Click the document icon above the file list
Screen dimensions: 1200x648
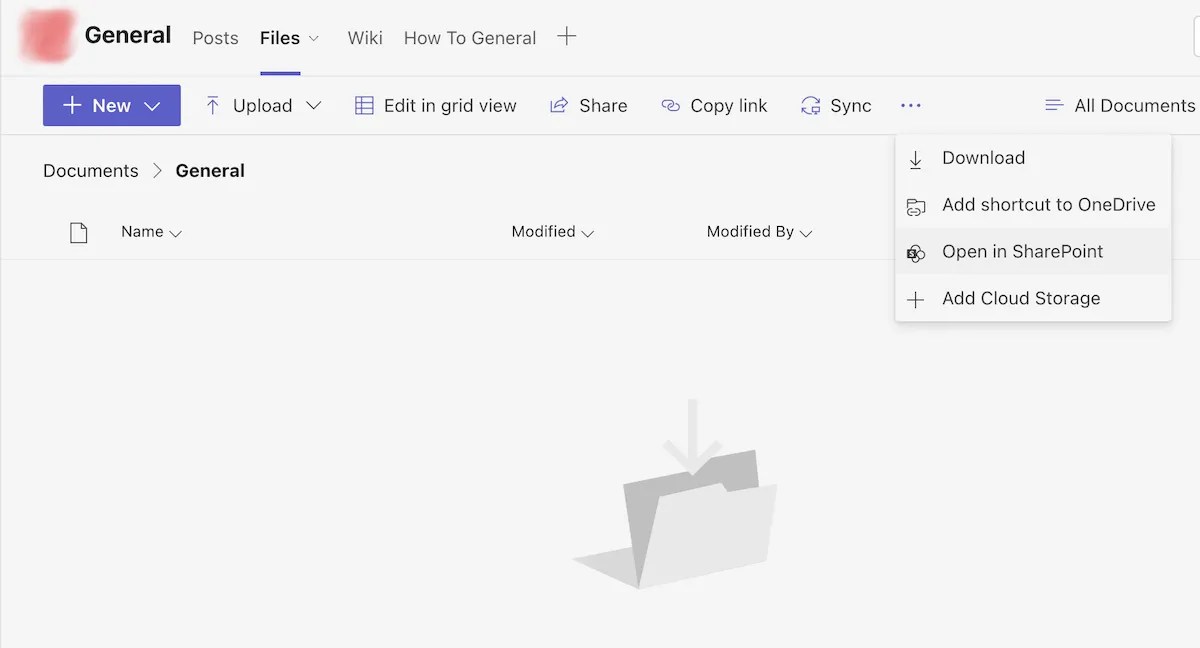(79, 231)
